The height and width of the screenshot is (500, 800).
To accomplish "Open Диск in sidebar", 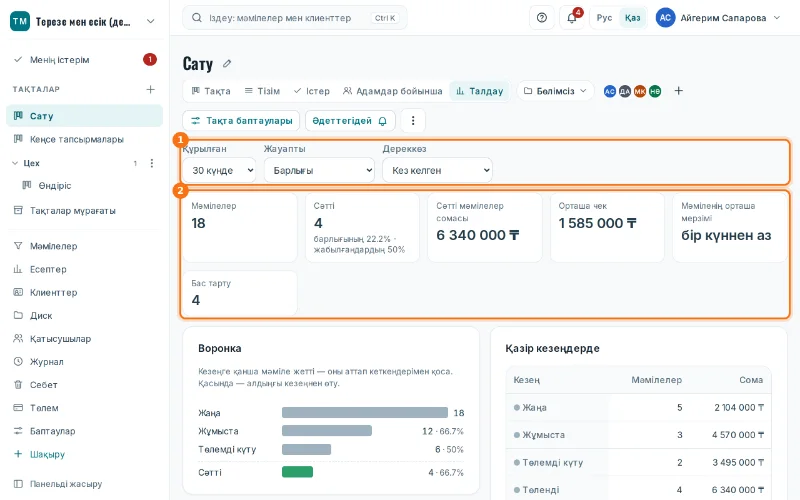I will (x=84, y=315).
